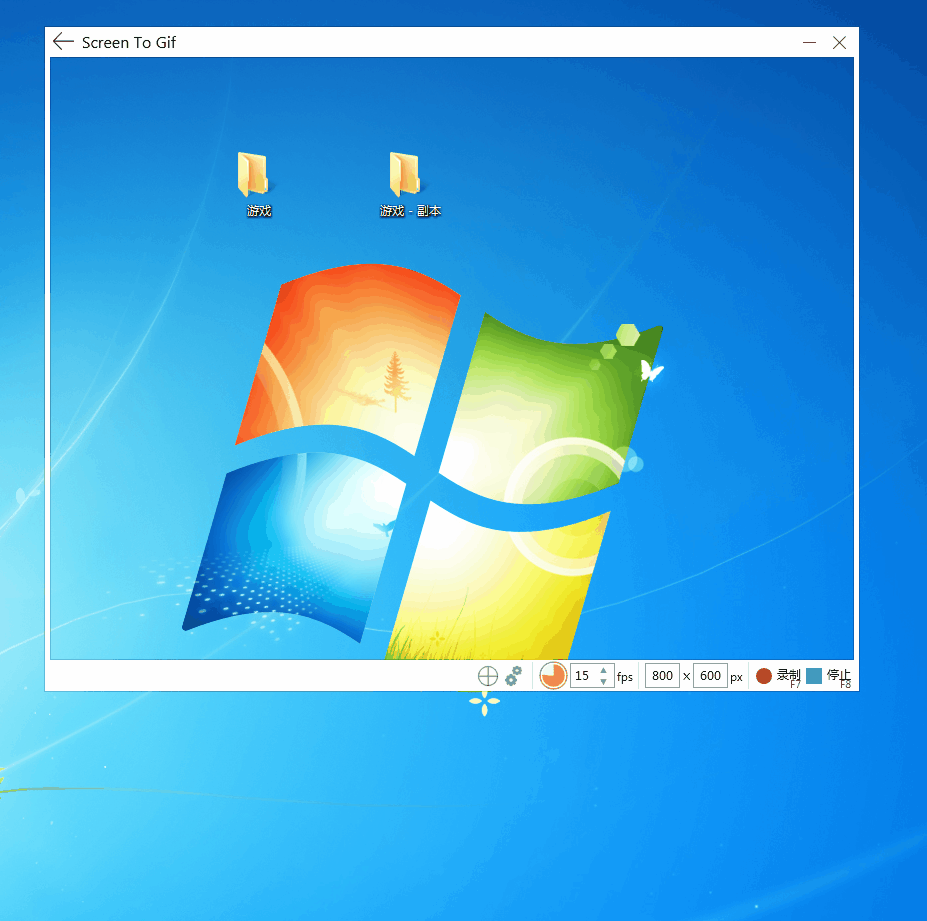
Task: Click the height field showing 600
Action: click(710, 676)
